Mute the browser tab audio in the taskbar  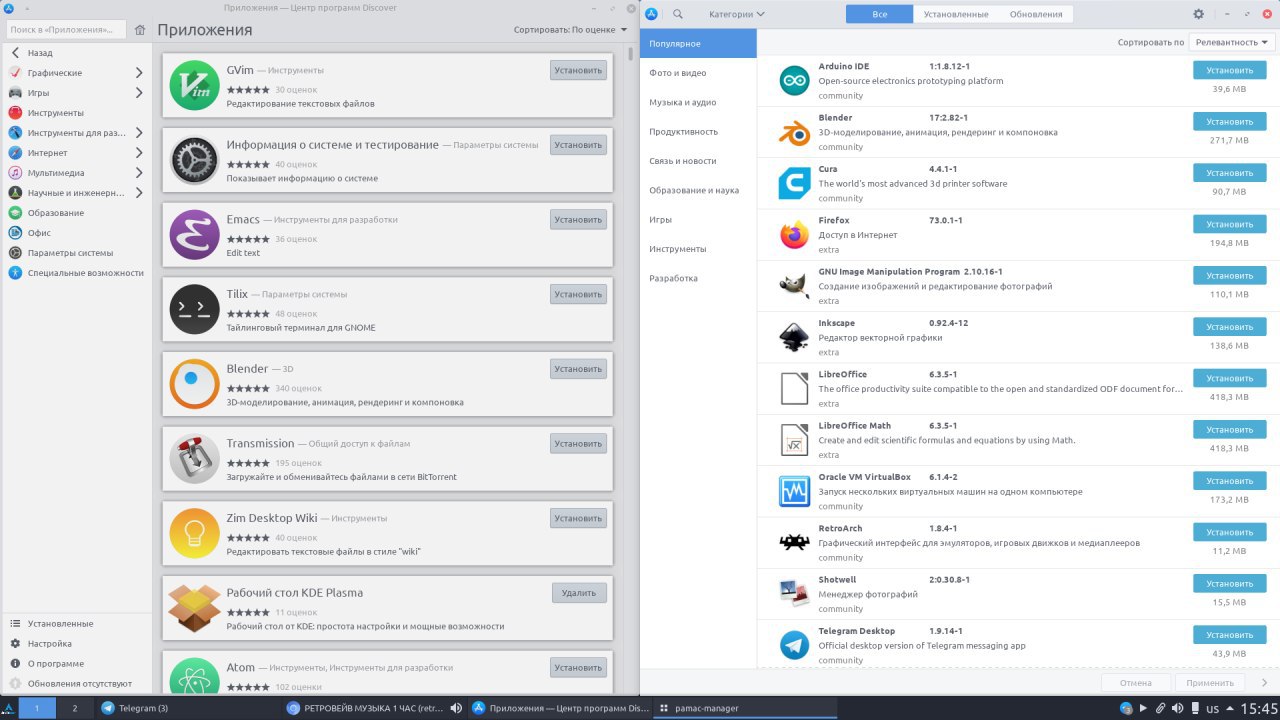pos(456,708)
